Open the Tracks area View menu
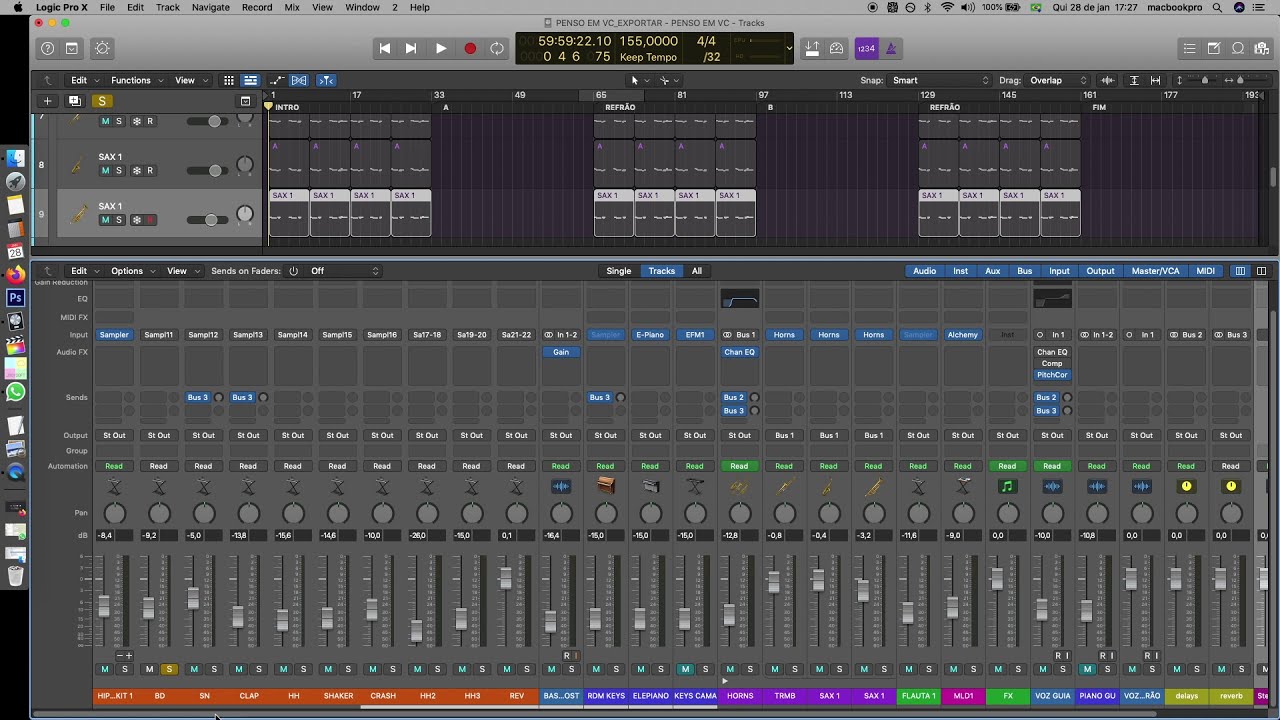The width and height of the screenshot is (1280, 720). point(191,80)
